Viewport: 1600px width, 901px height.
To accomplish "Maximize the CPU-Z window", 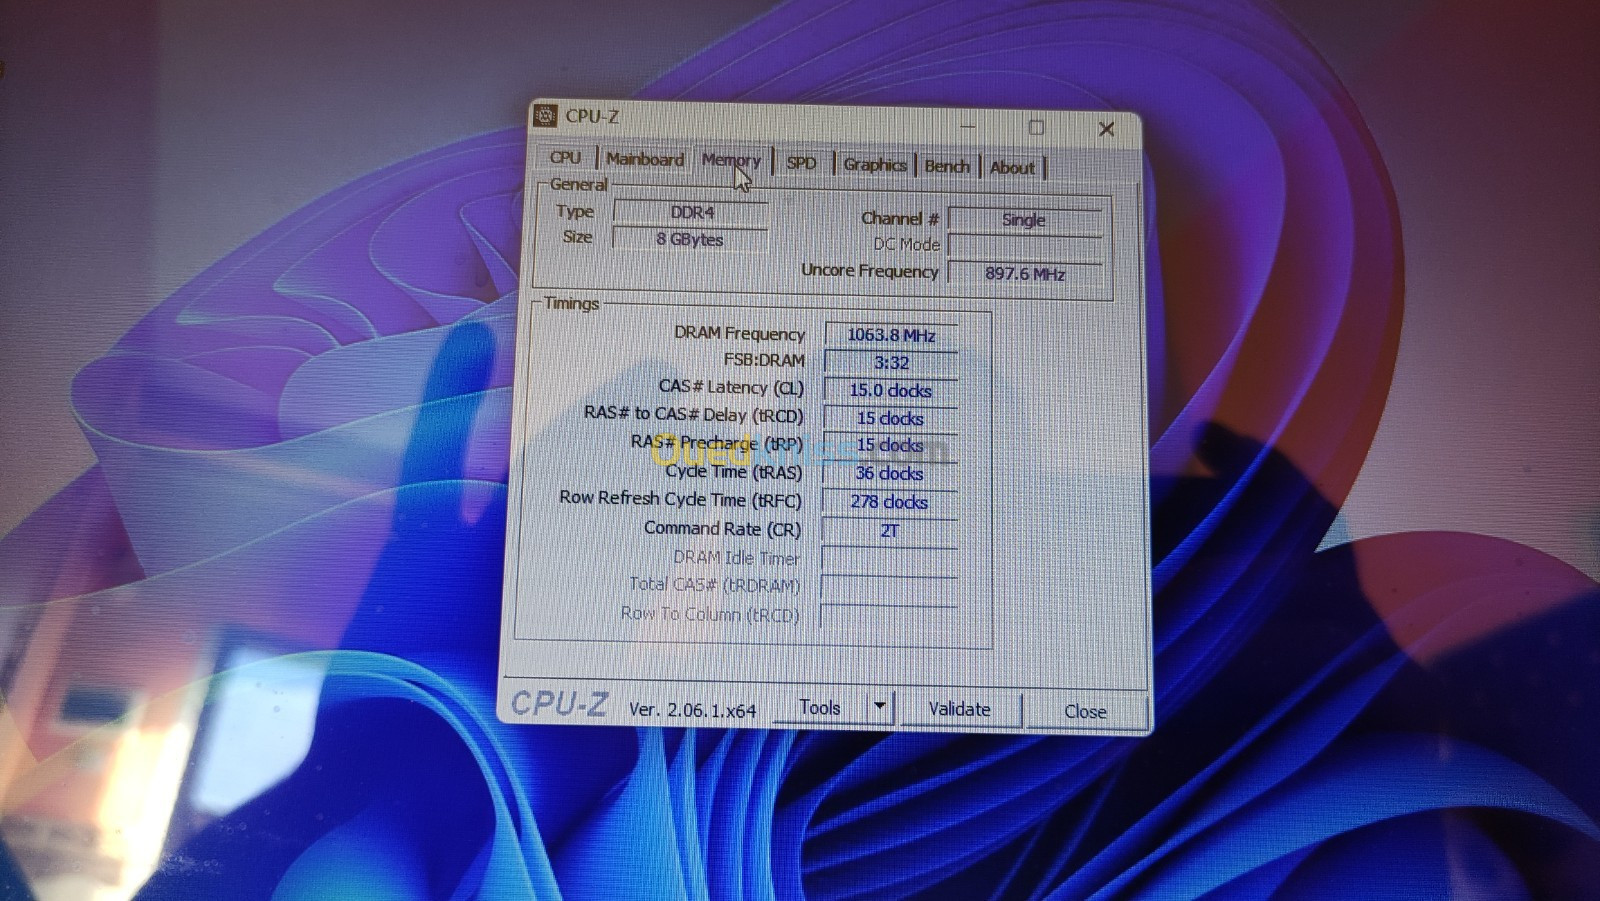I will point(1037,127).
